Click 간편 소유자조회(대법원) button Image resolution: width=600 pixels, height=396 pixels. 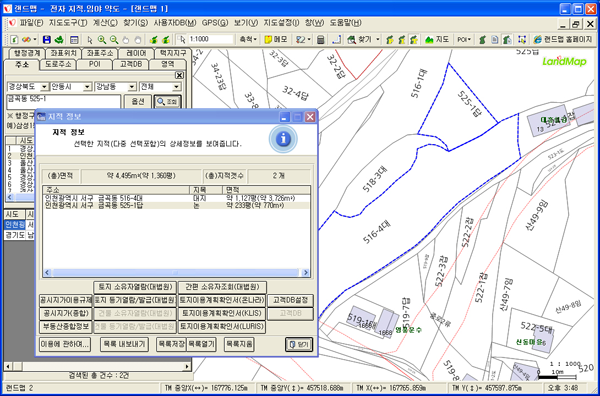[x=222, y=287]
